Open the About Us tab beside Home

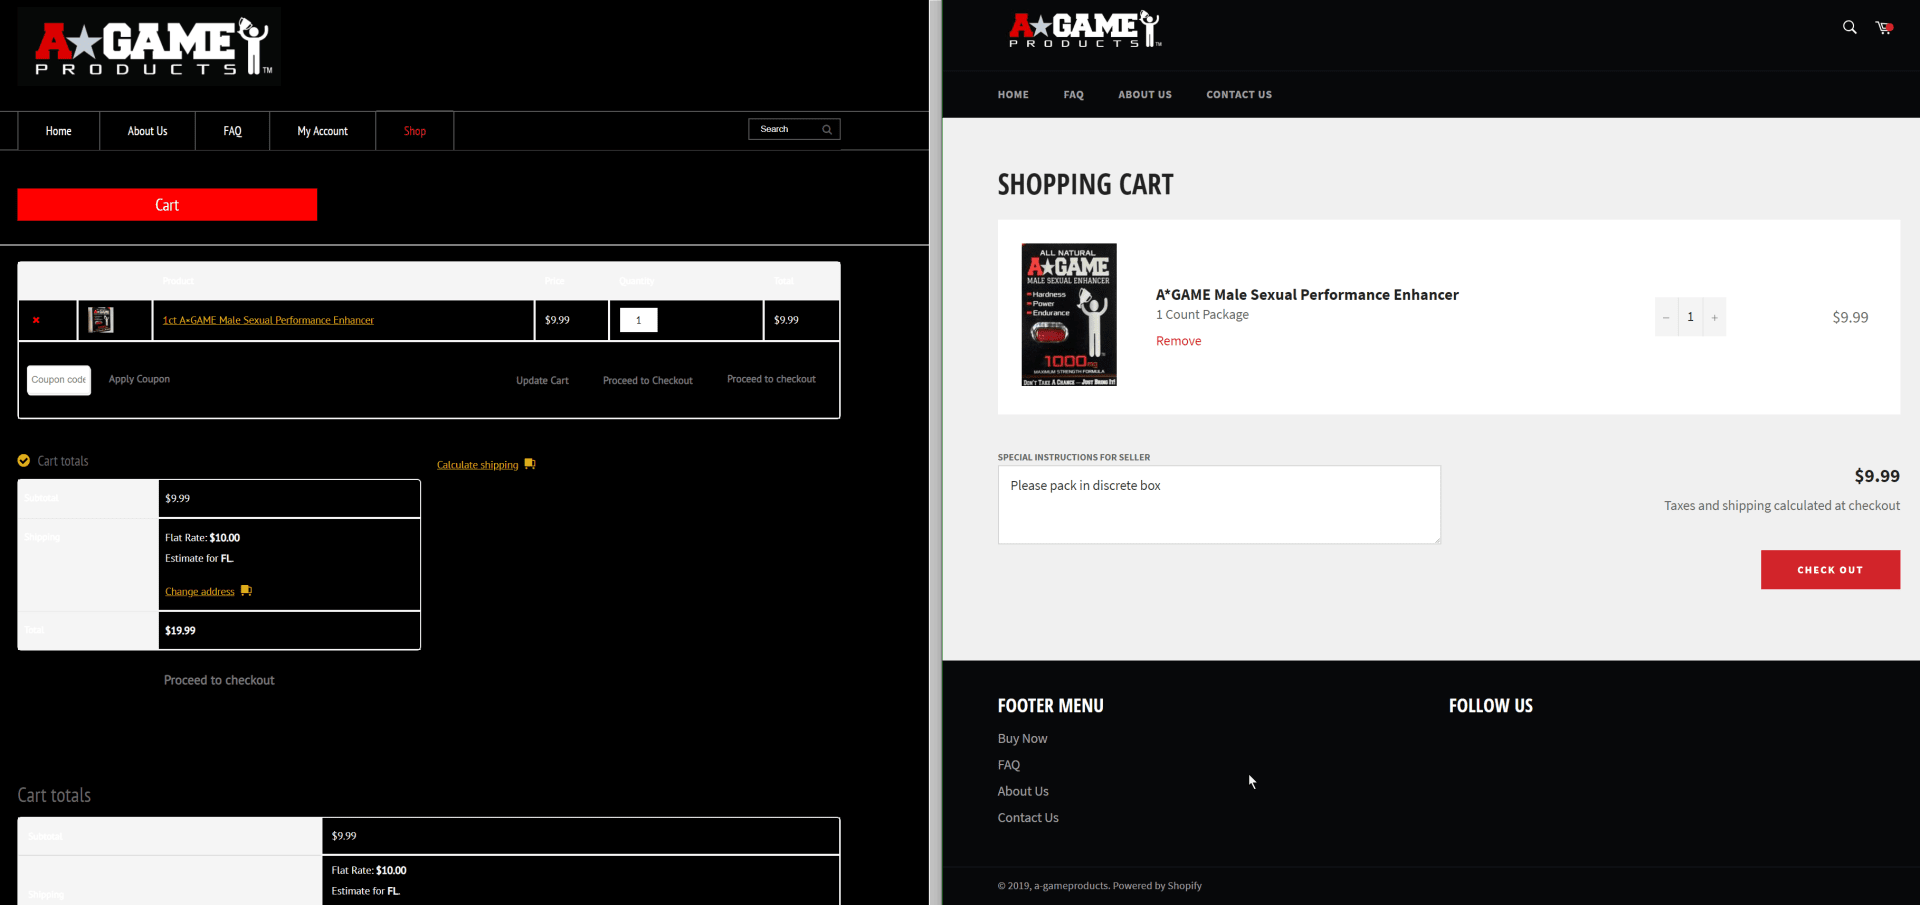point(147,131)
